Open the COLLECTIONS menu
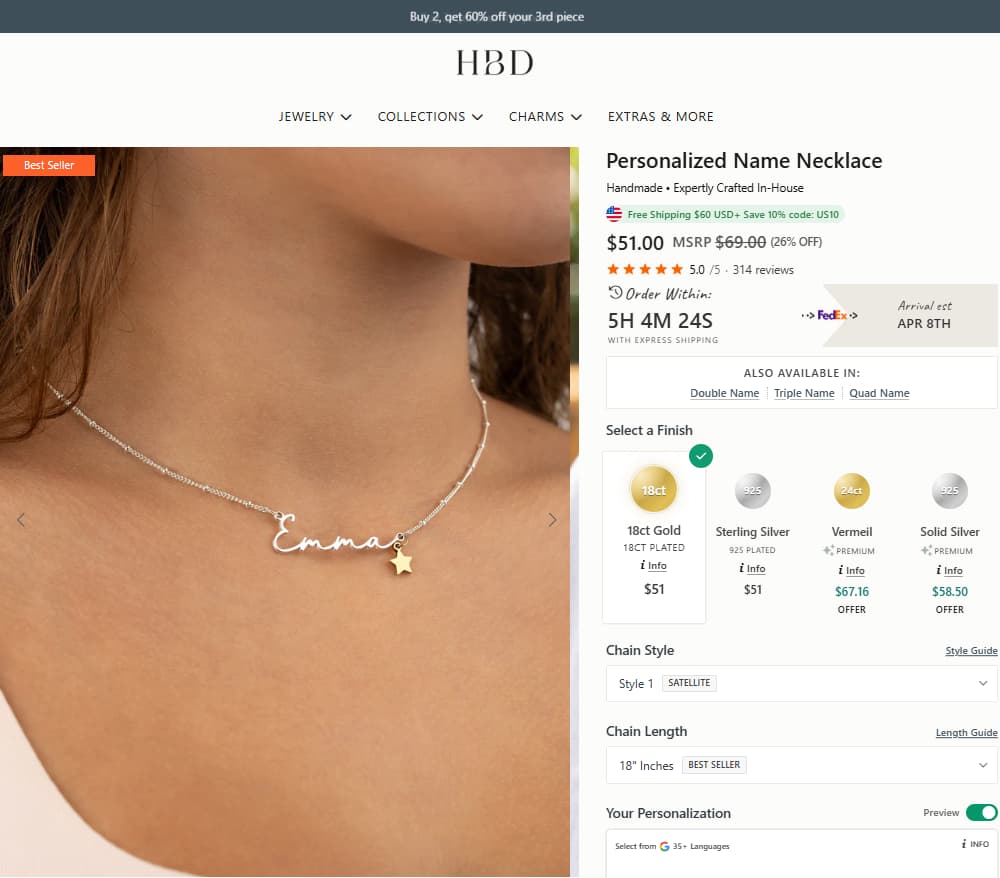Image resolution: width=1000 pixels, height=878 pixels. 430,117
